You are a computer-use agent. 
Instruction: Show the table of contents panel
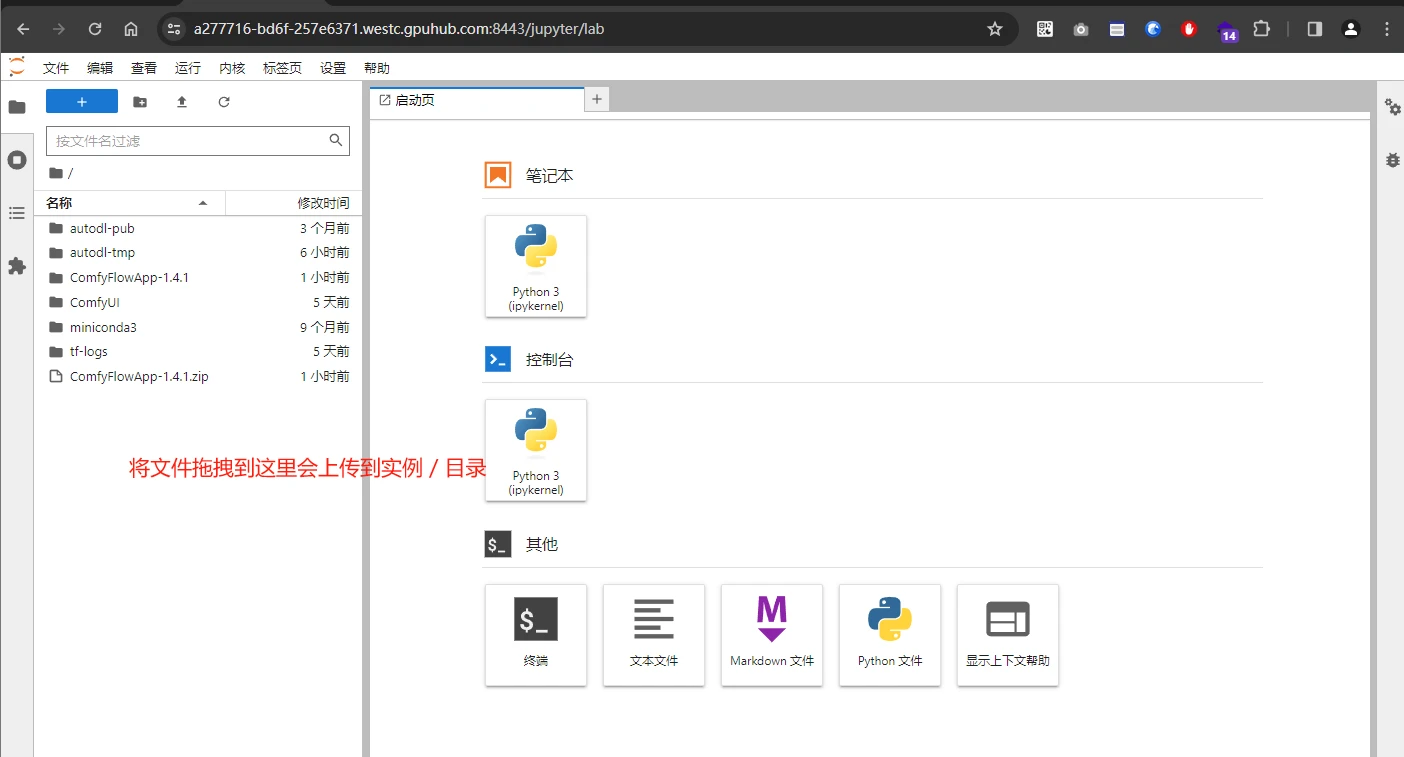[x=17, y=213]
